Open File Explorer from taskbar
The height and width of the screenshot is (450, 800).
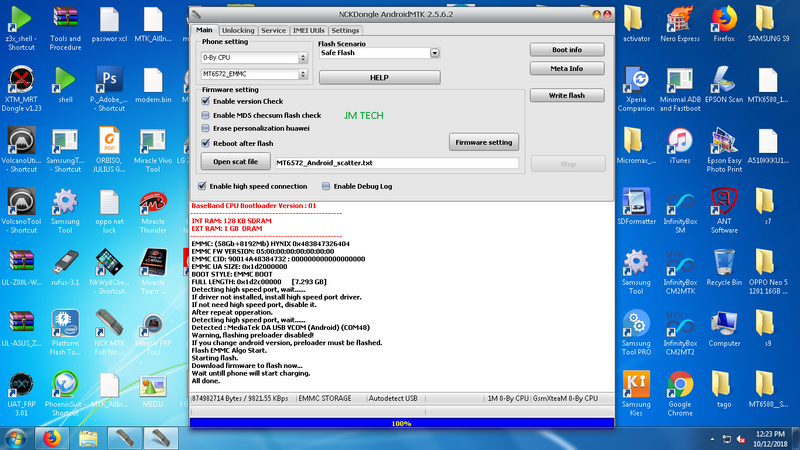coord(88,439)
